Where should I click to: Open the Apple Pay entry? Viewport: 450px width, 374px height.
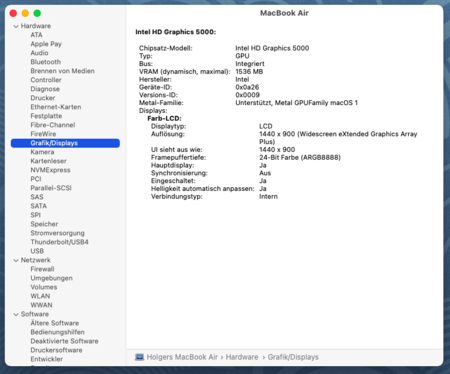point(46,44)
